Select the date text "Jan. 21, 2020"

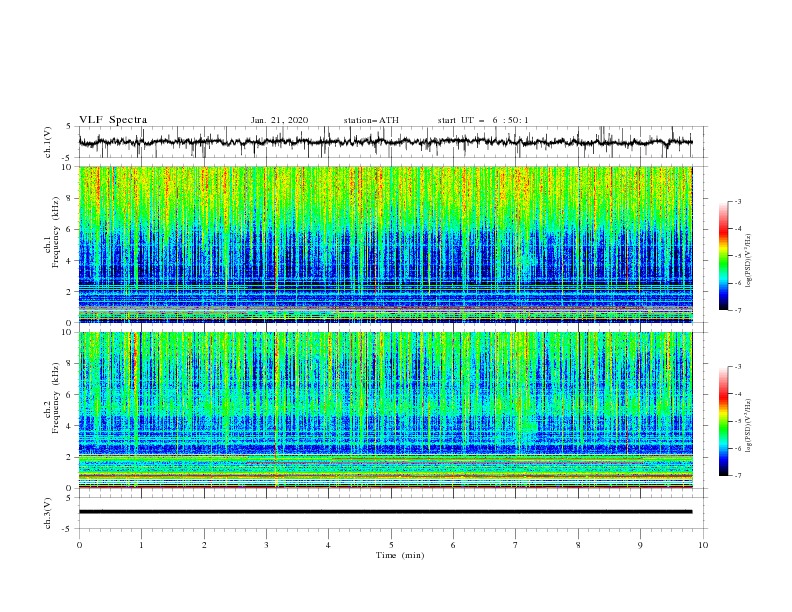[279, 120]
